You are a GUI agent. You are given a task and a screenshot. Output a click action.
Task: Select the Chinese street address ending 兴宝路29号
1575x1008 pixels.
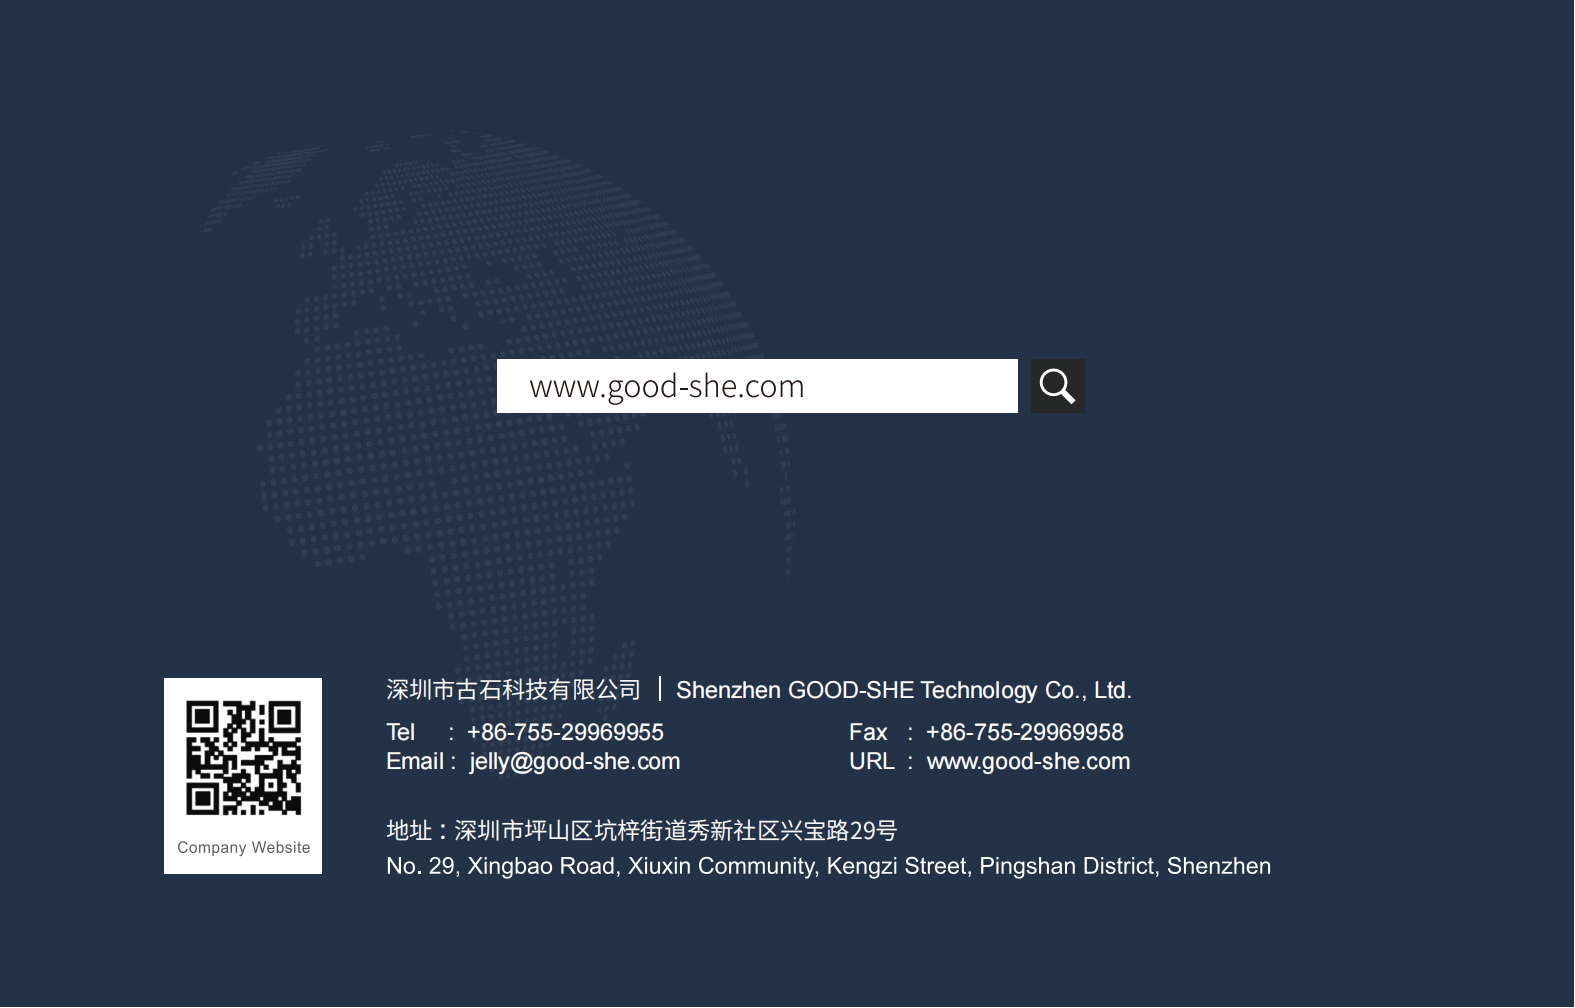(x=675, y=830)
